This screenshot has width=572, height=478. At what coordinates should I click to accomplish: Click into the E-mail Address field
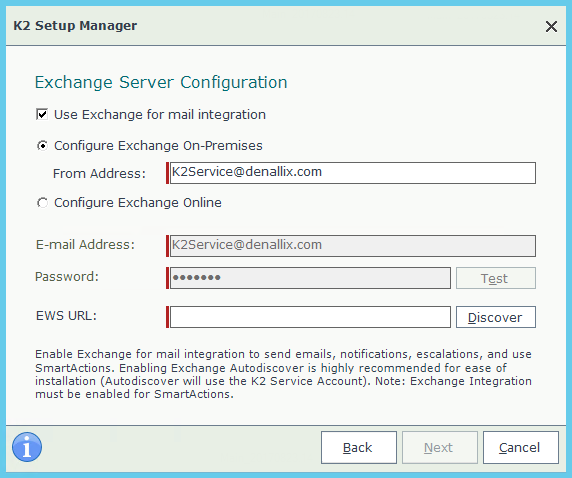[x=353, y=246]
